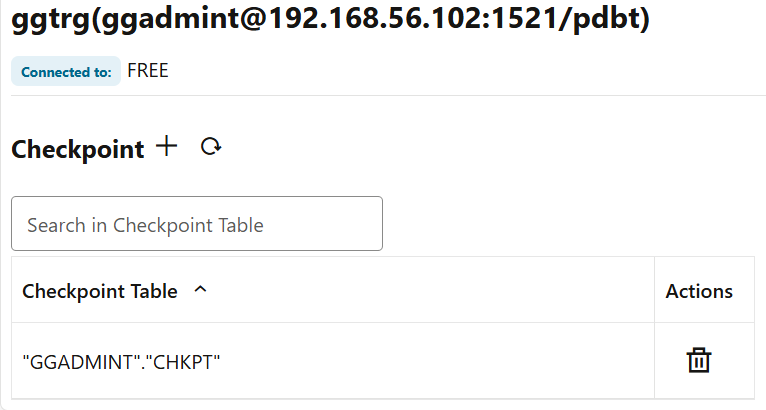Click the plus icon next to Checkpoint
Image resolution: width=766 pixels, height=410 pixels.
[166, 147]
